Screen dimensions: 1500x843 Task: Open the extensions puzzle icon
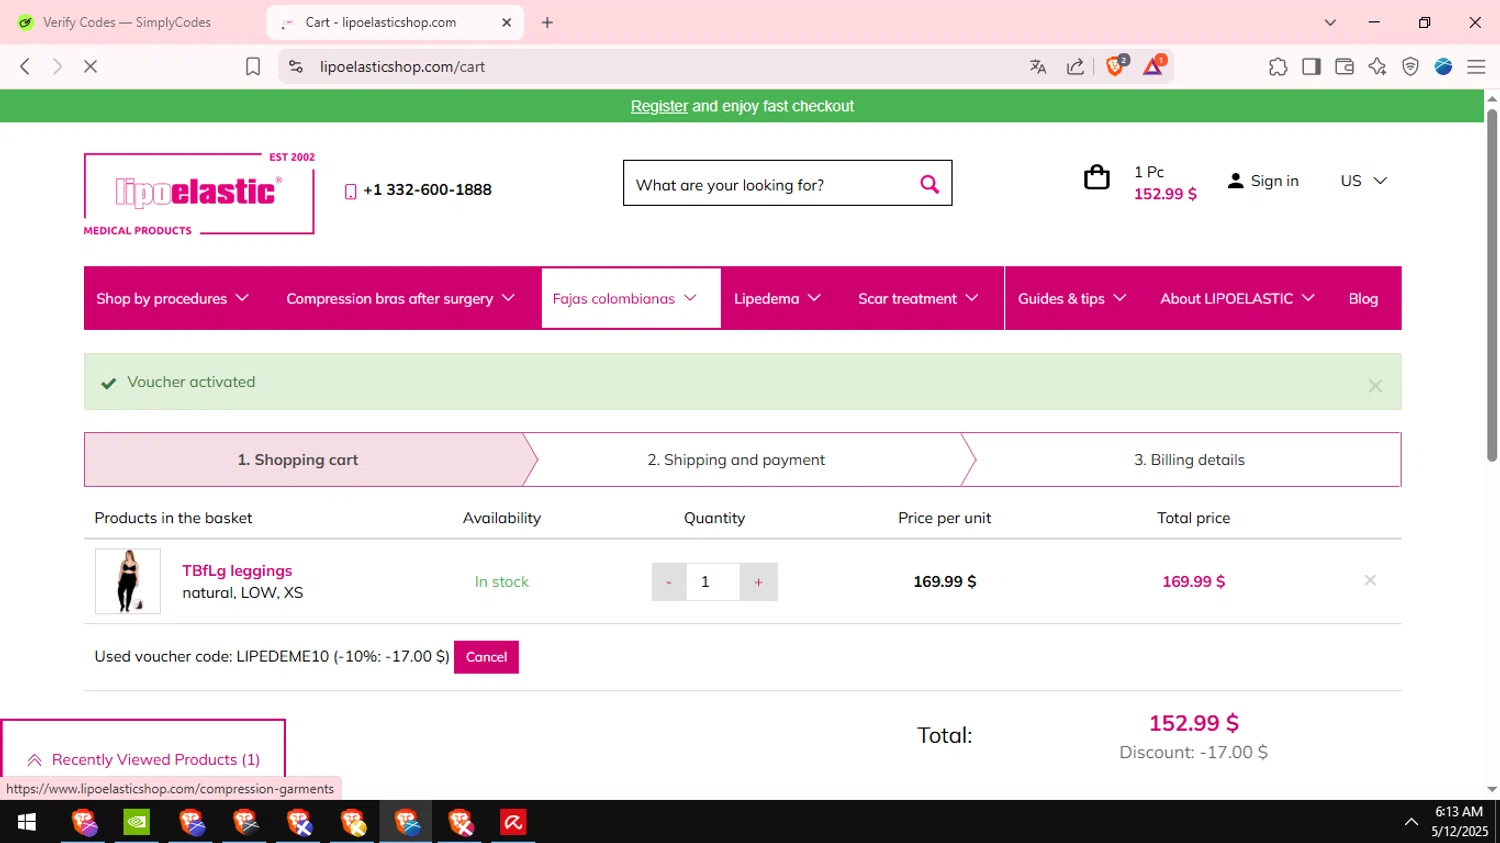pos(1278,67)
